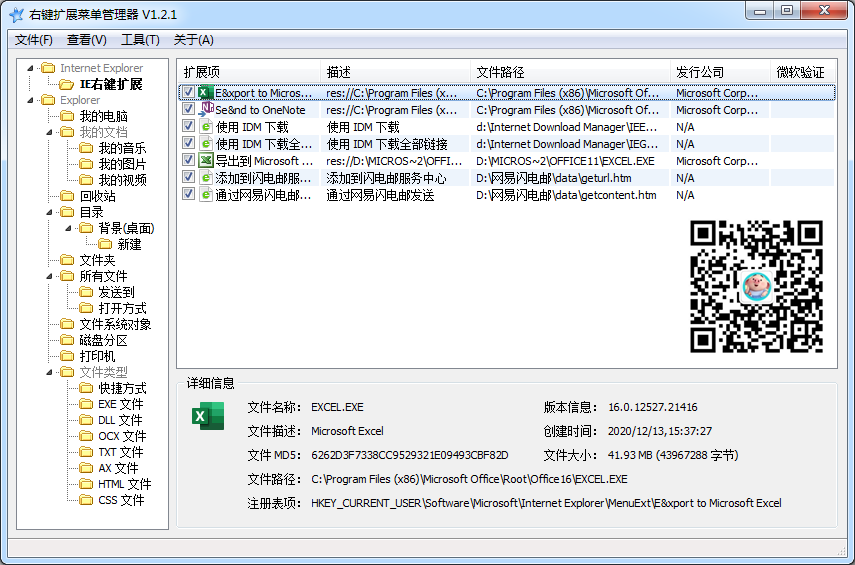Click the OneNote icon of Se&nd to OneNote
Image resolution: width=855 pixels, height=565 pixels.
pos(206,109)
